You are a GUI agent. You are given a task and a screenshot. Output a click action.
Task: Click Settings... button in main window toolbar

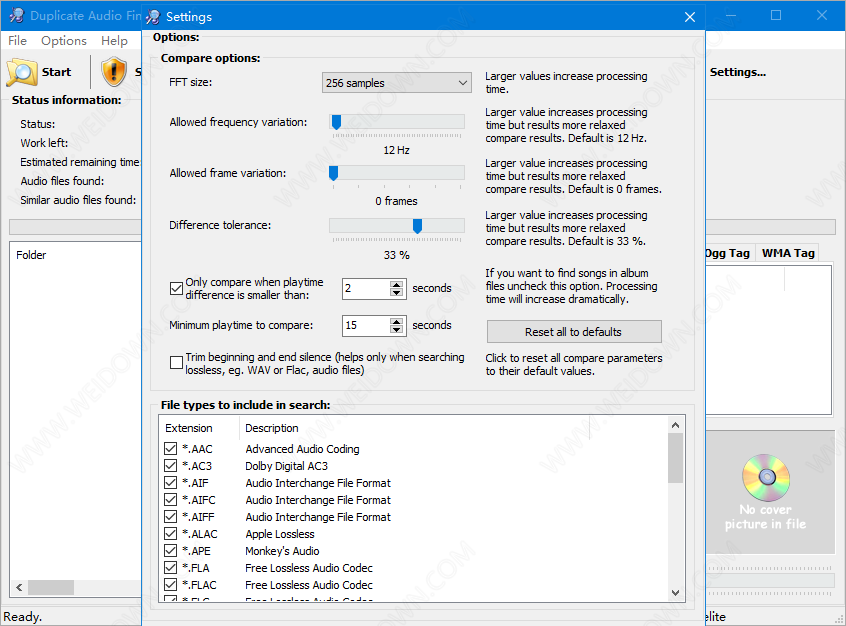click(738, 72)
